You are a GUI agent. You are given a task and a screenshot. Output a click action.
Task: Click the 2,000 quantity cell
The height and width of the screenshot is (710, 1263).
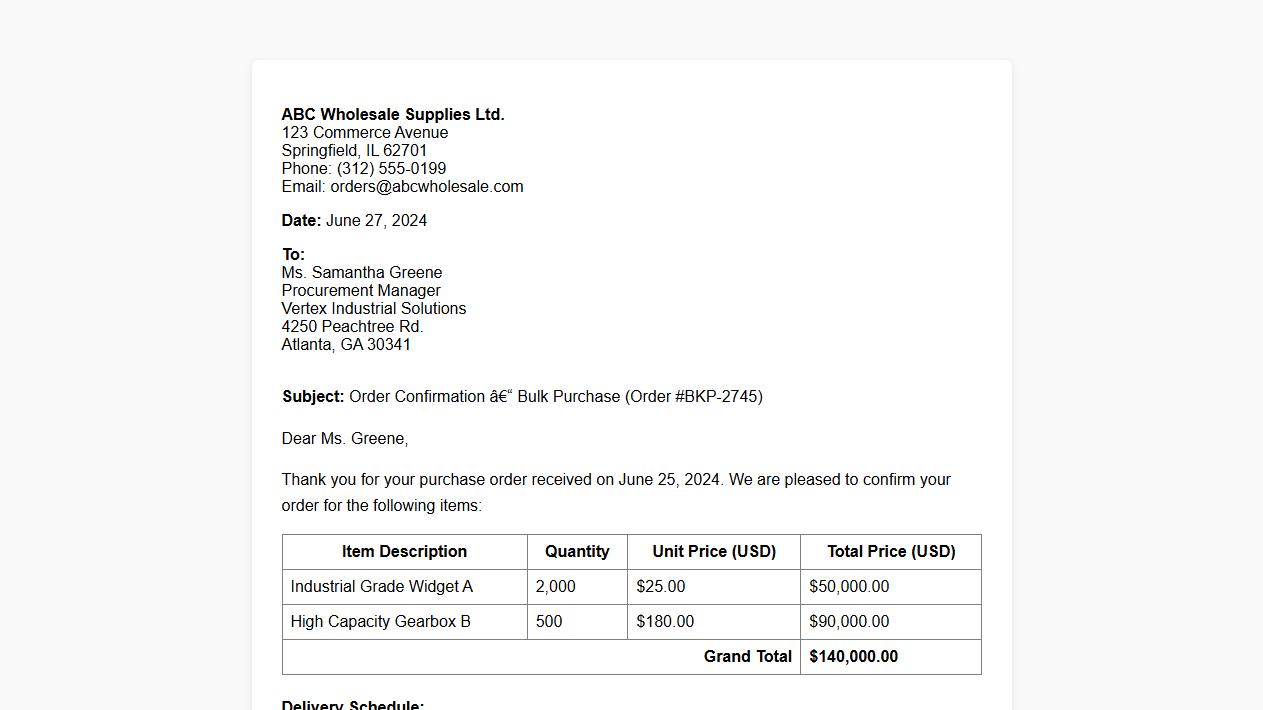pos(556,587)
